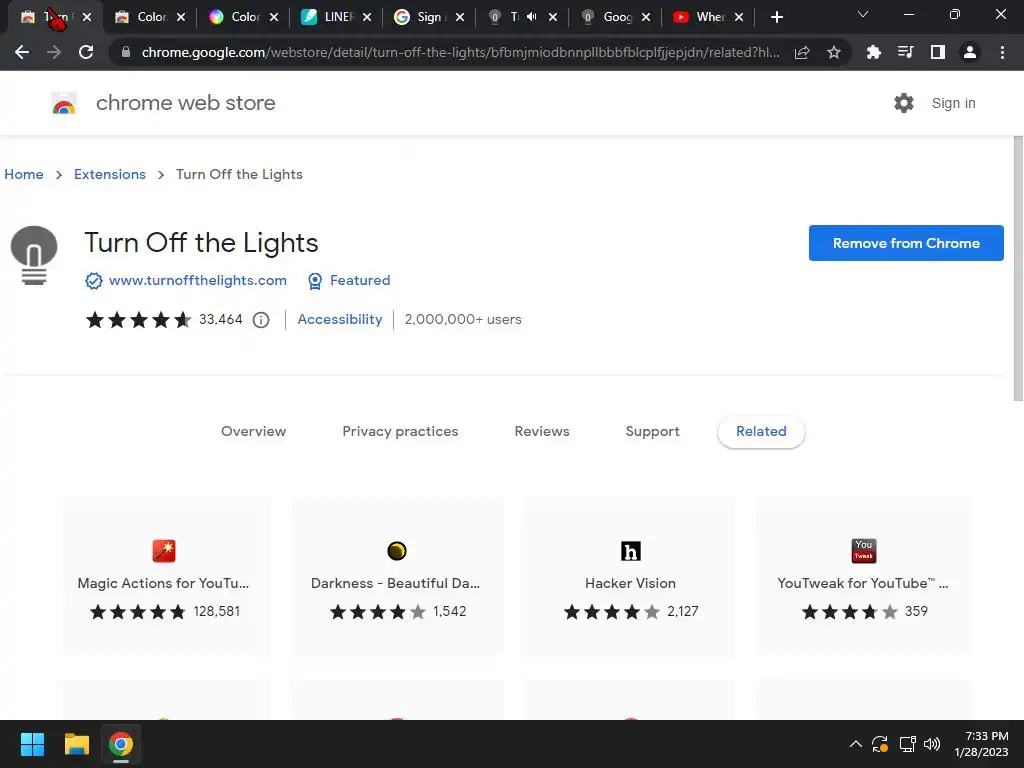Click Remove from Chrome button
This screenshot has height=768, width=1024.
pyautogui.click(x=906, y=243)
